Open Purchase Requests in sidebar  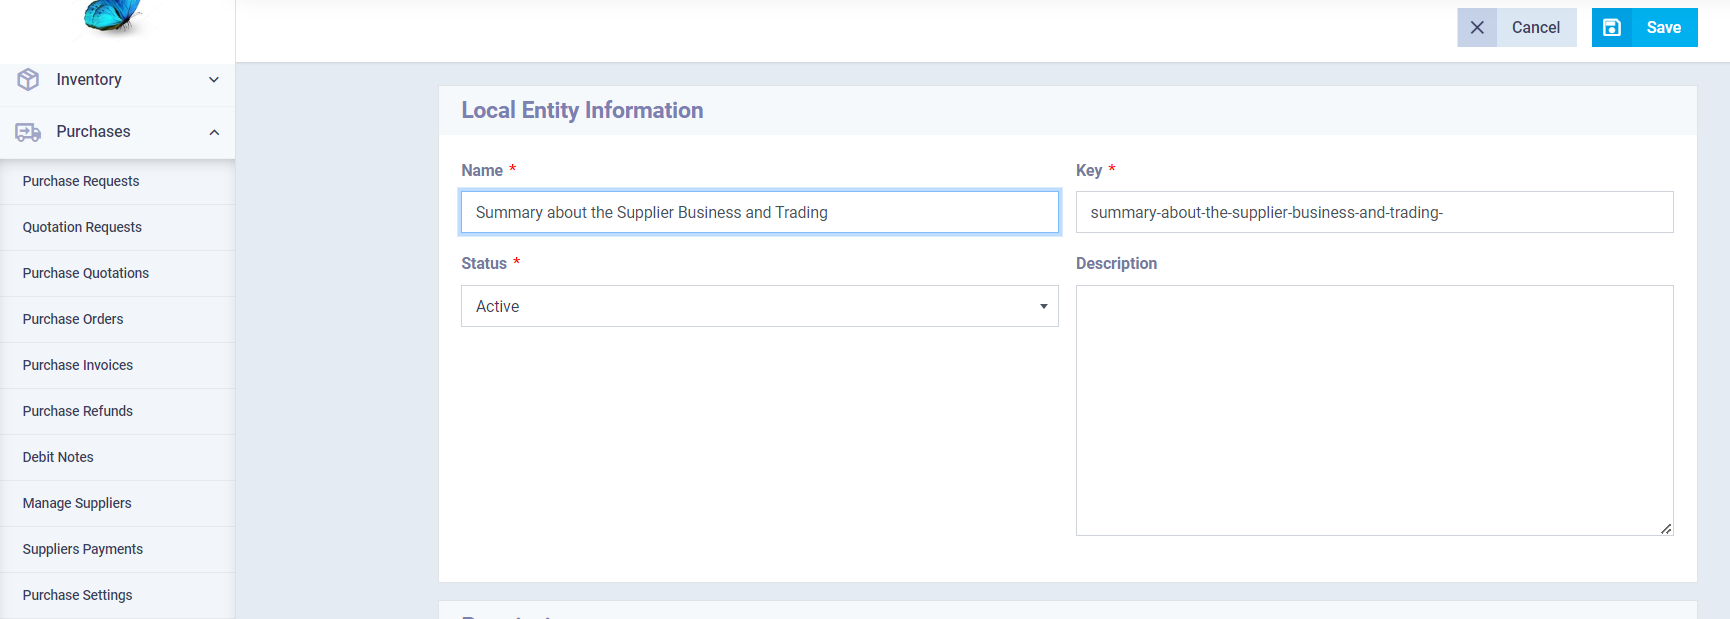pos(81,181)
